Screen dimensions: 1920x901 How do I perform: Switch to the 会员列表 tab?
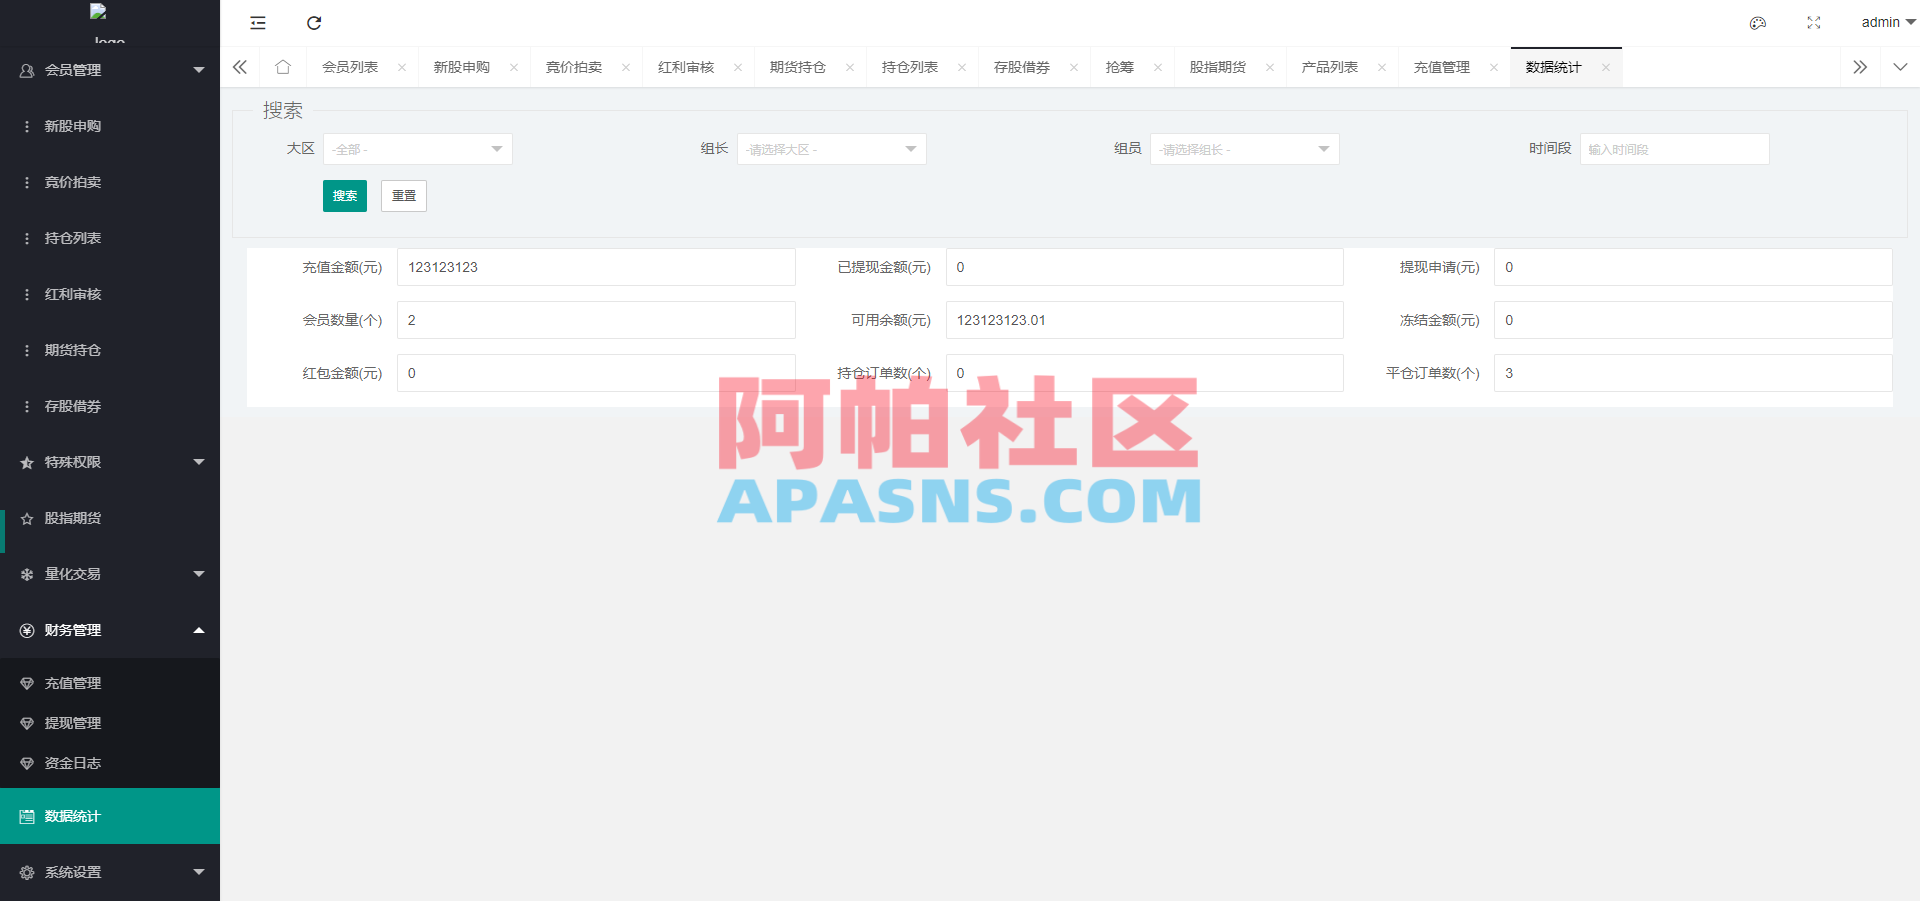click(x=350, y=66)
